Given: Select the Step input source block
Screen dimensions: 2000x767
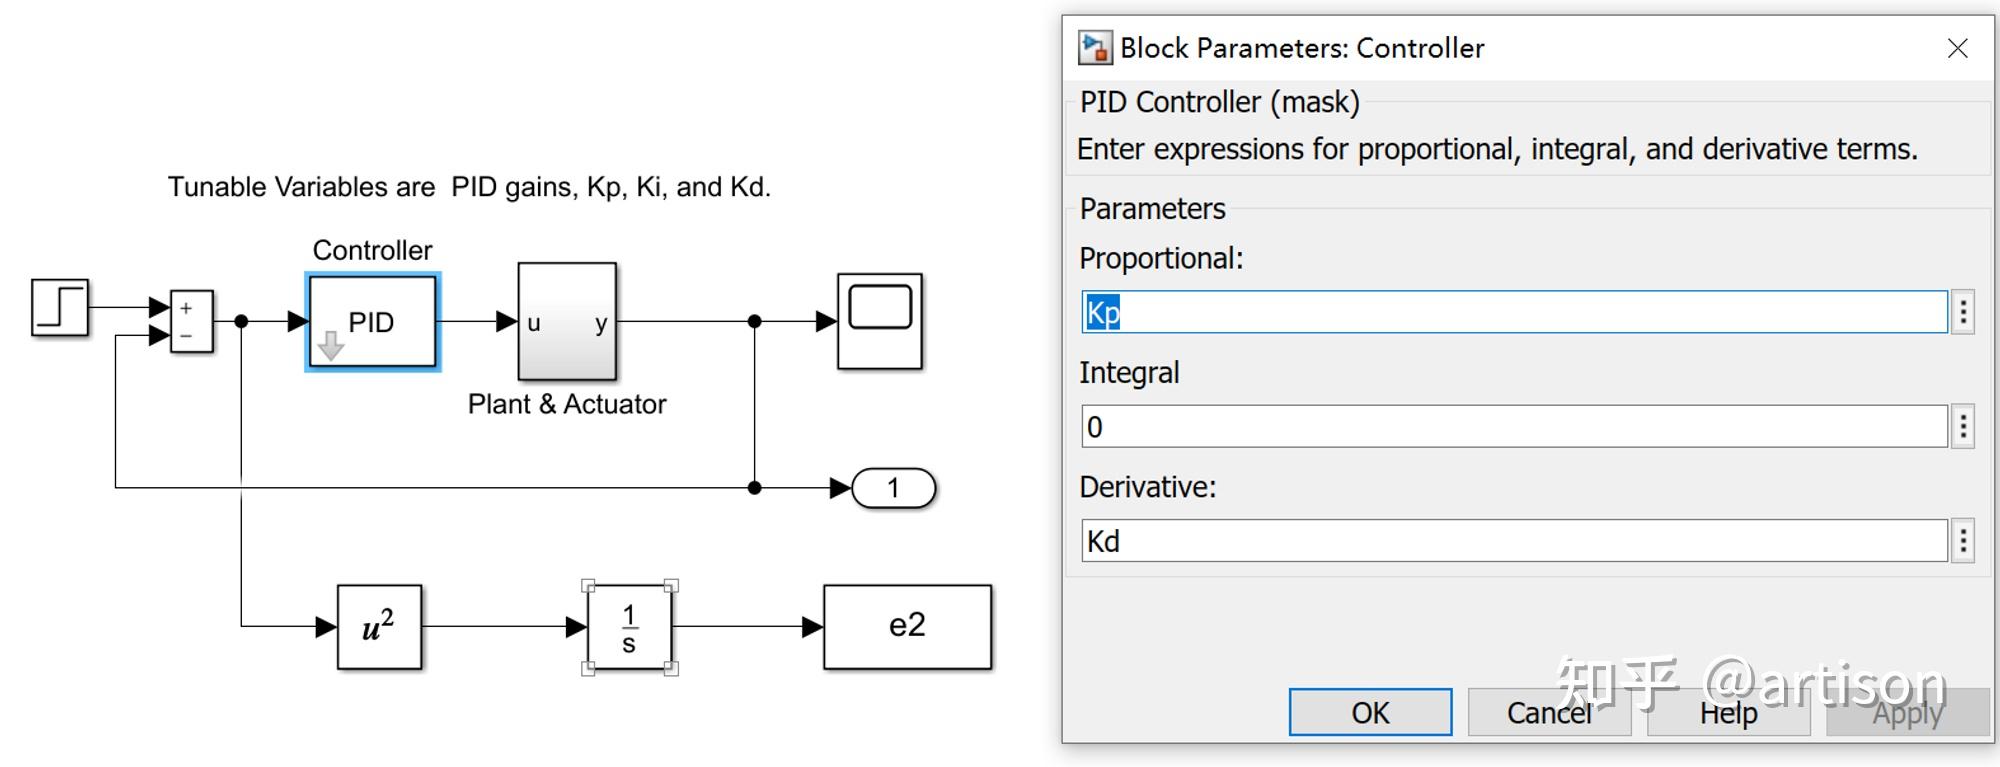Looking at the screenshot, I should tap(60, 307).
